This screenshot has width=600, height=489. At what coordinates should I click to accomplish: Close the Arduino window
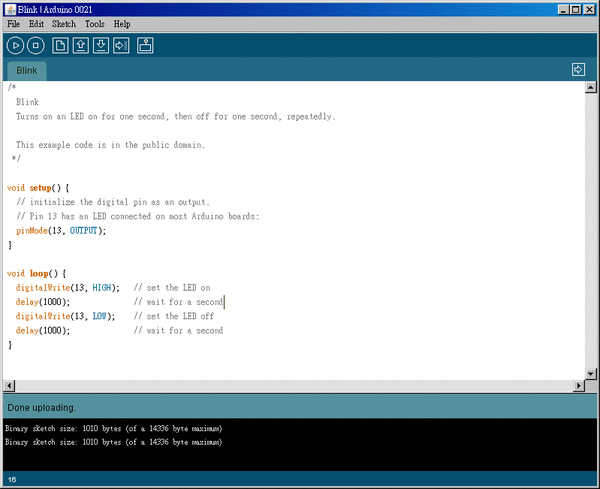click(589, 9)
